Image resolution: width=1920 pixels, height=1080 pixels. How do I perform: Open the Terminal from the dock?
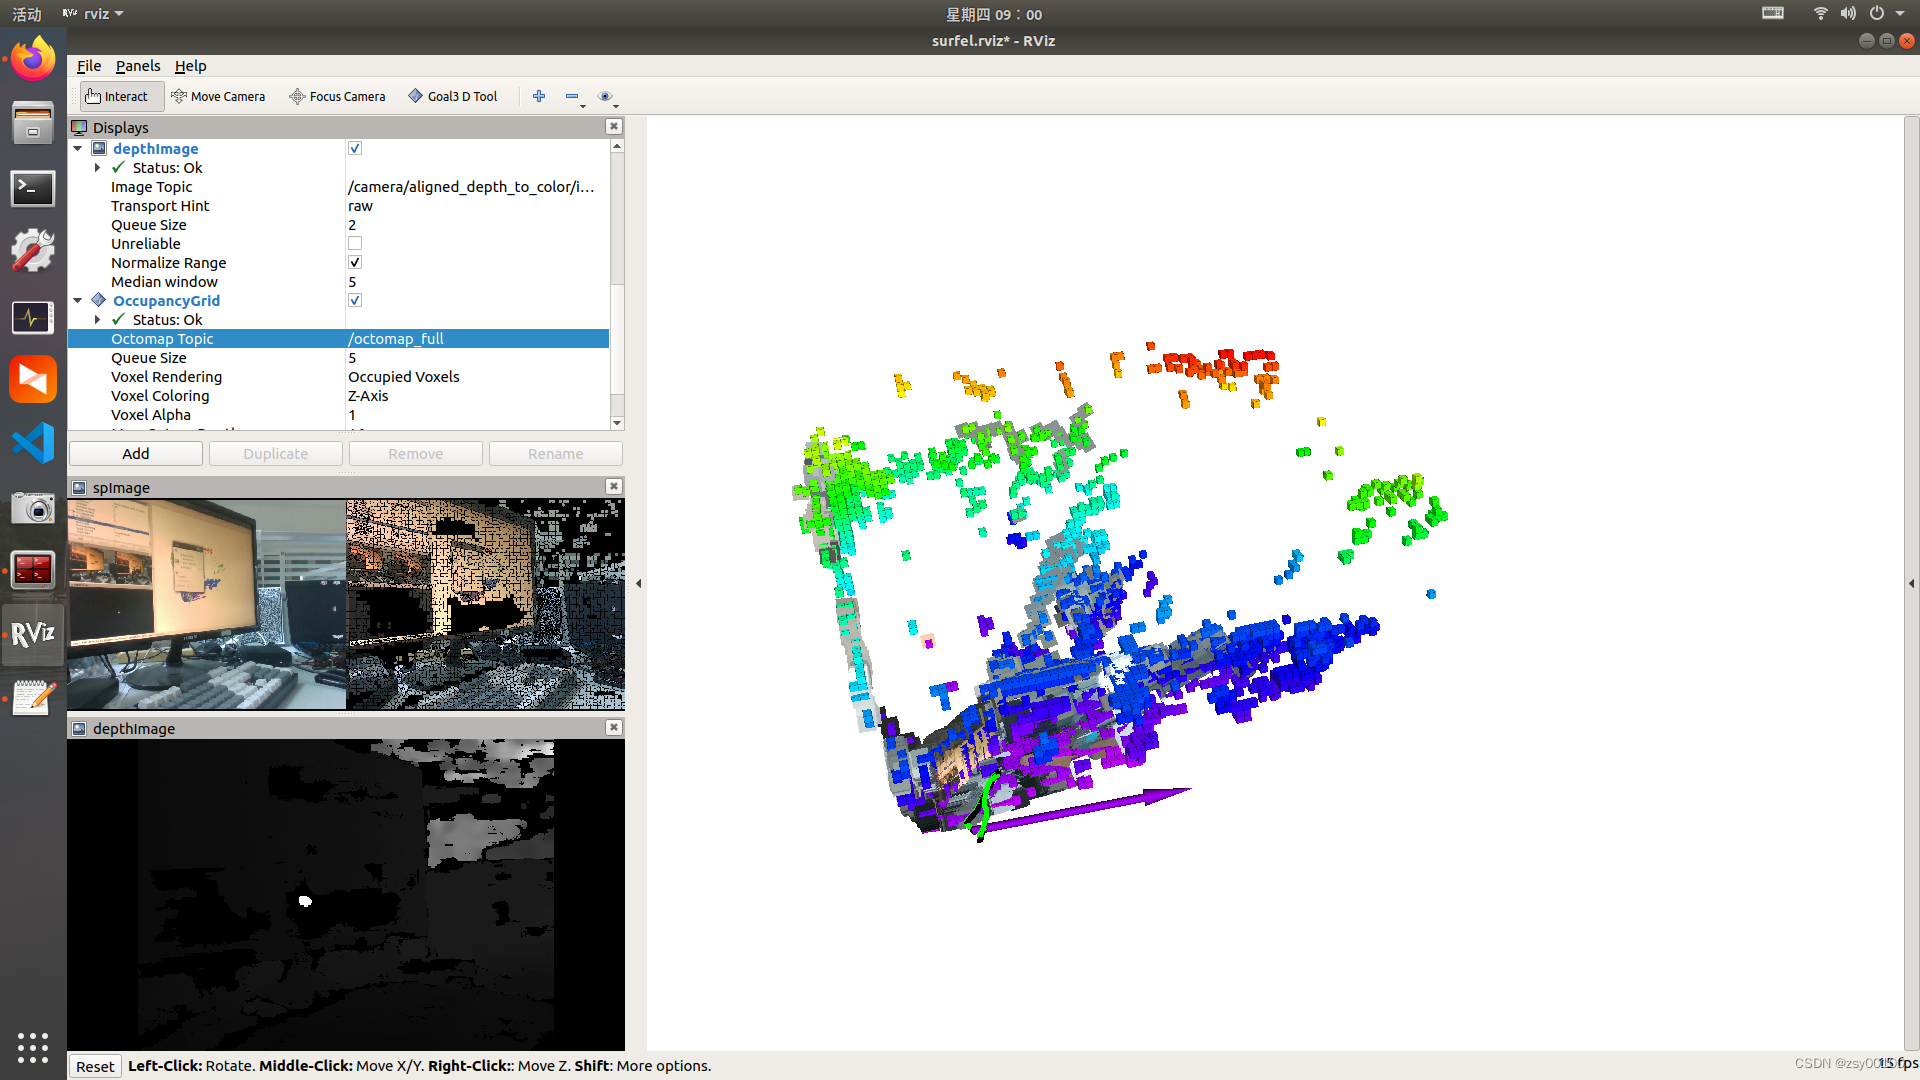tap(33, 187)
